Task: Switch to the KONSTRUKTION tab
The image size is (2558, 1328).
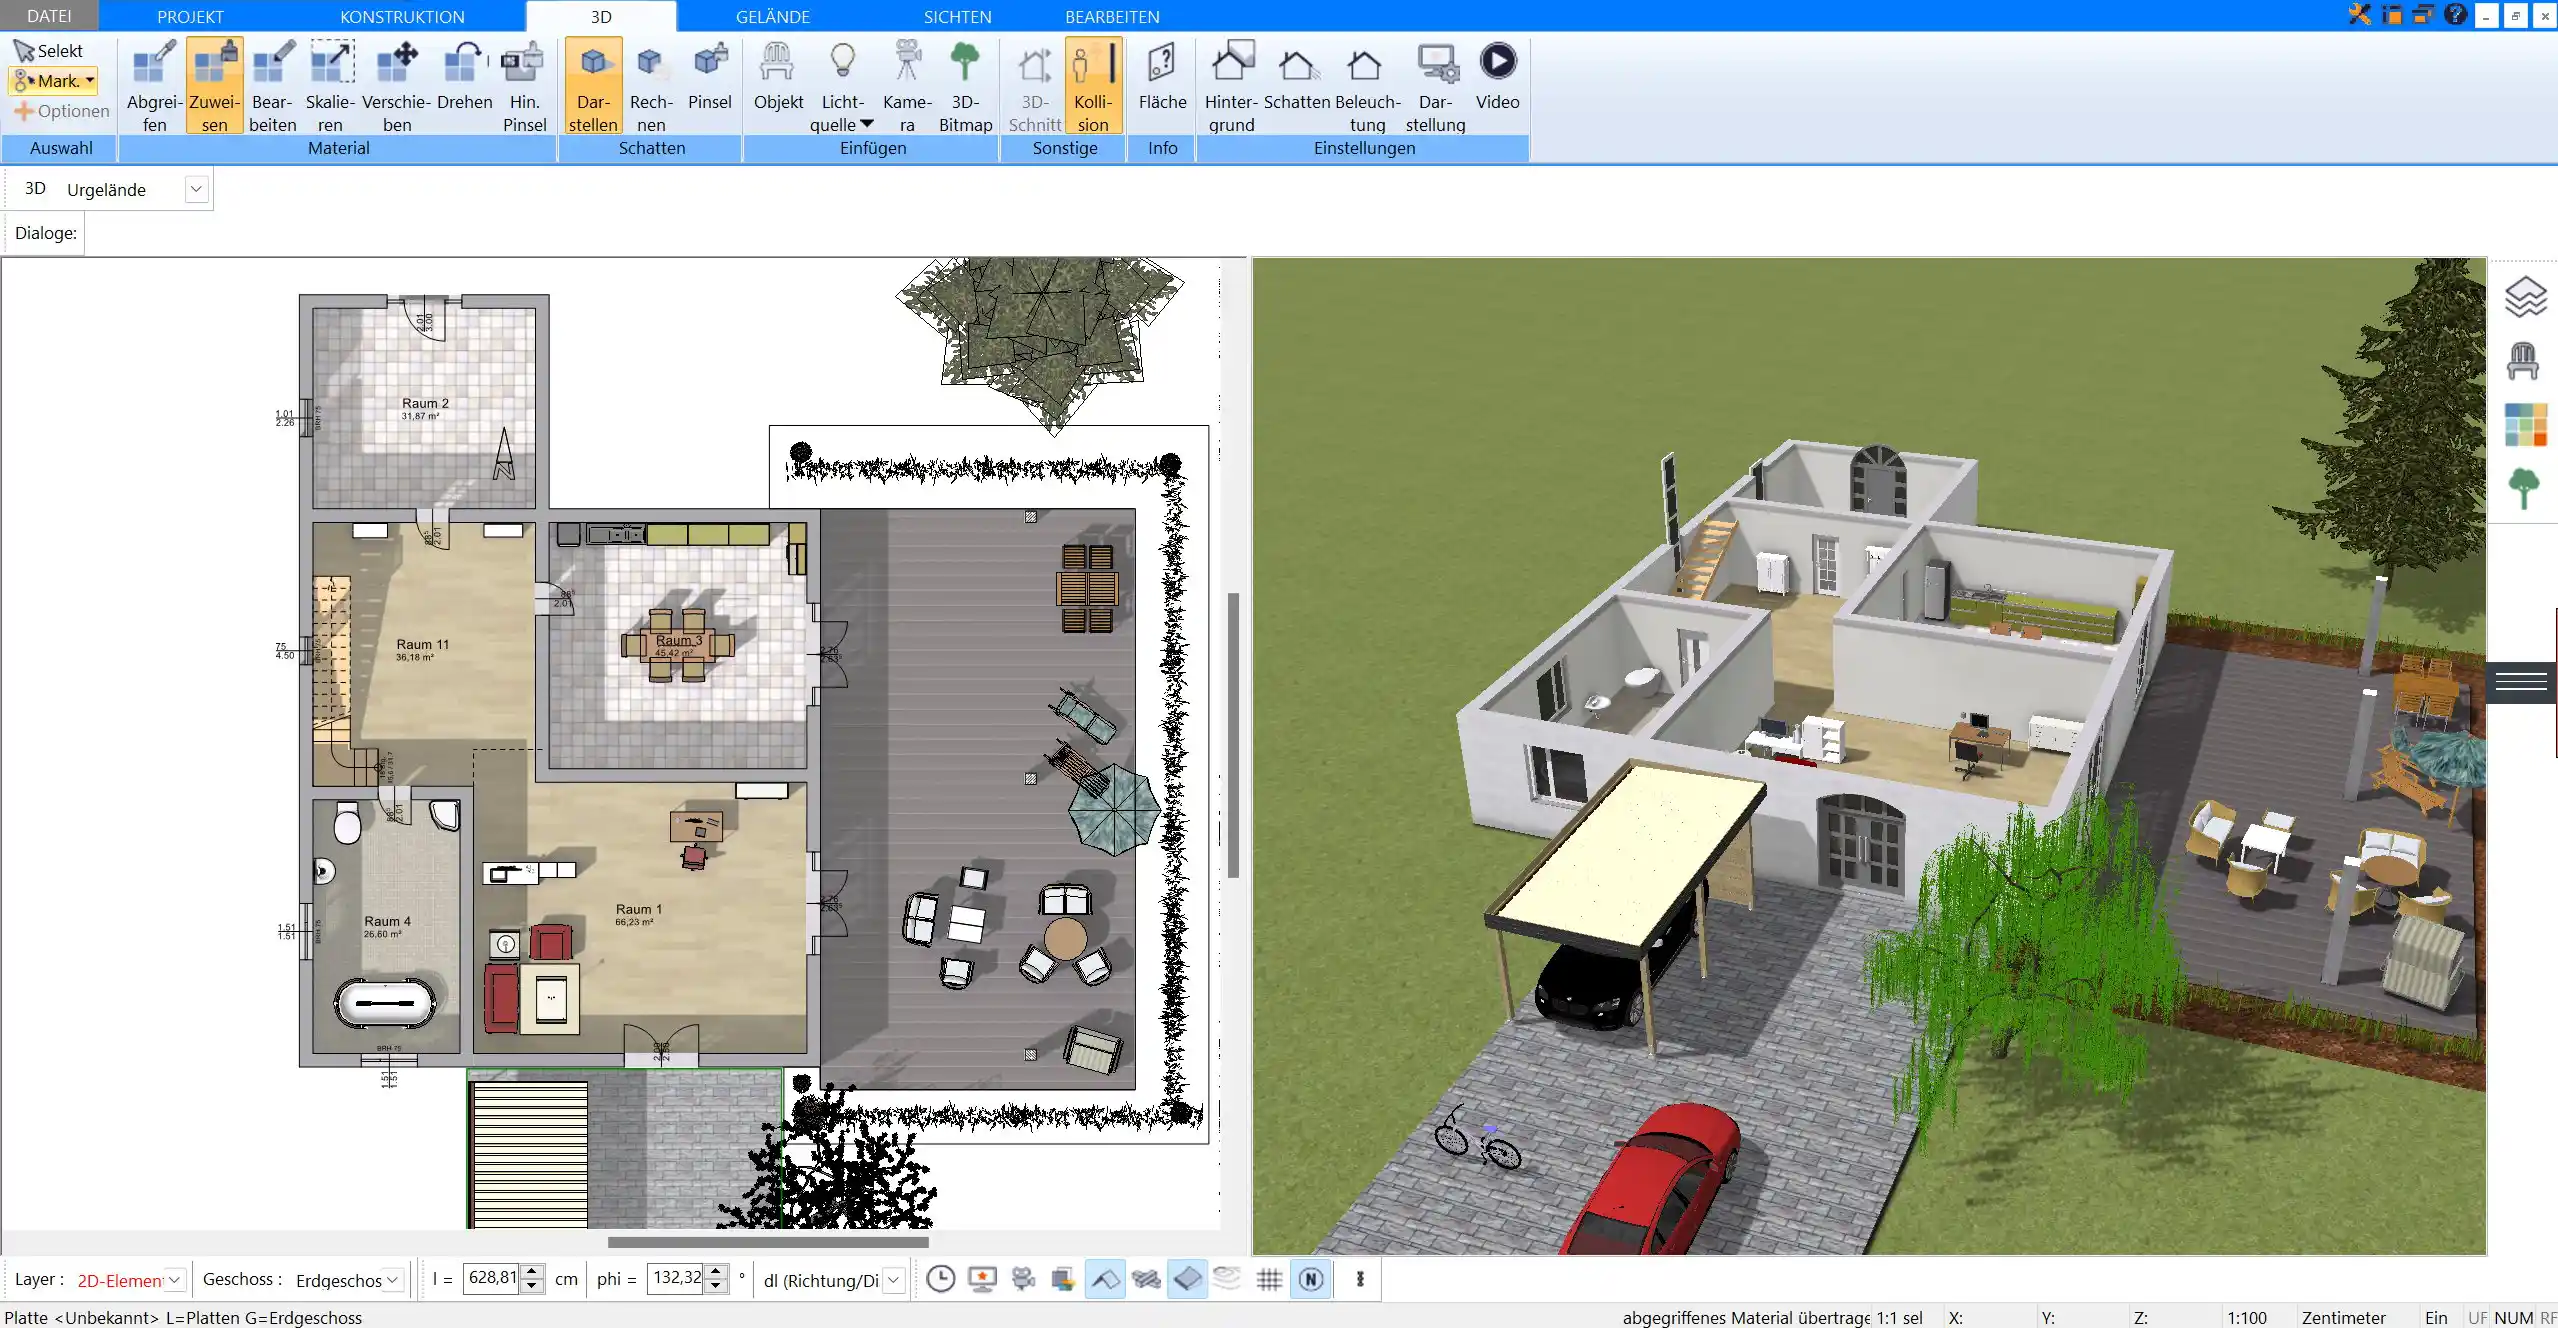Action: click(402, 16)
